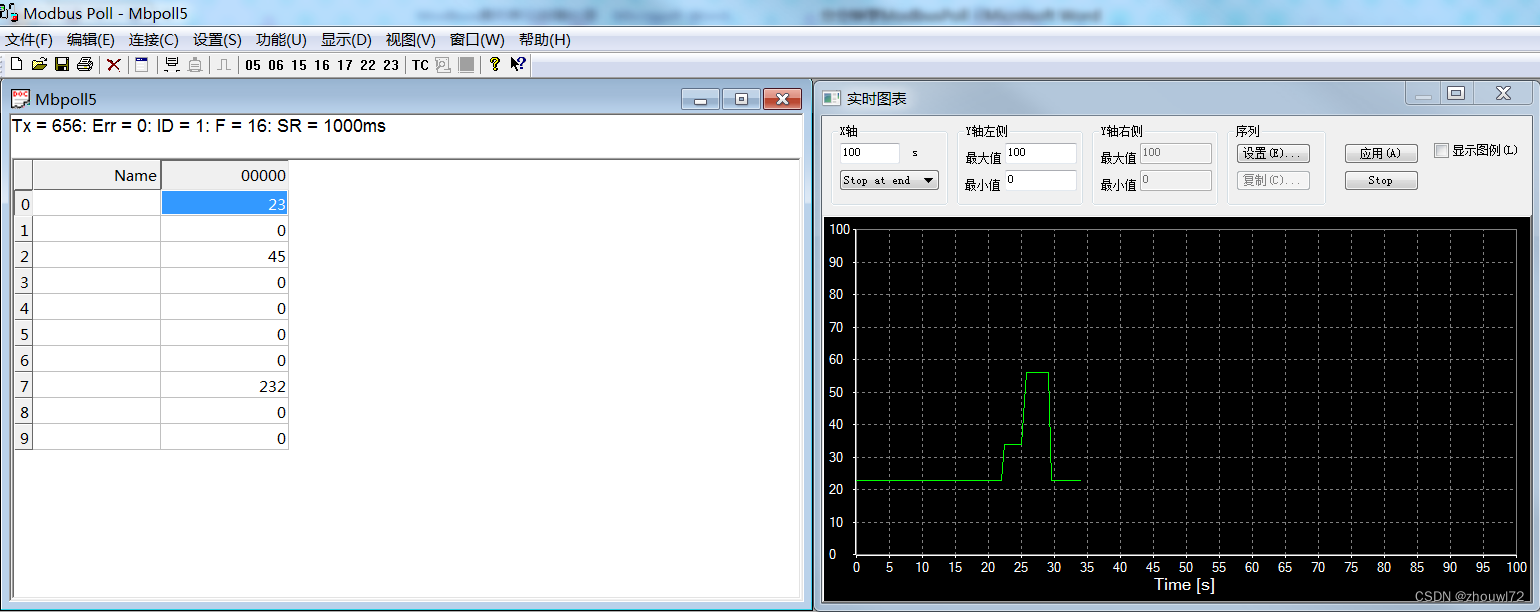Toggle the 显示图例(L) checkbox
Screen dimensions: 1540x612
(1441, 151)
